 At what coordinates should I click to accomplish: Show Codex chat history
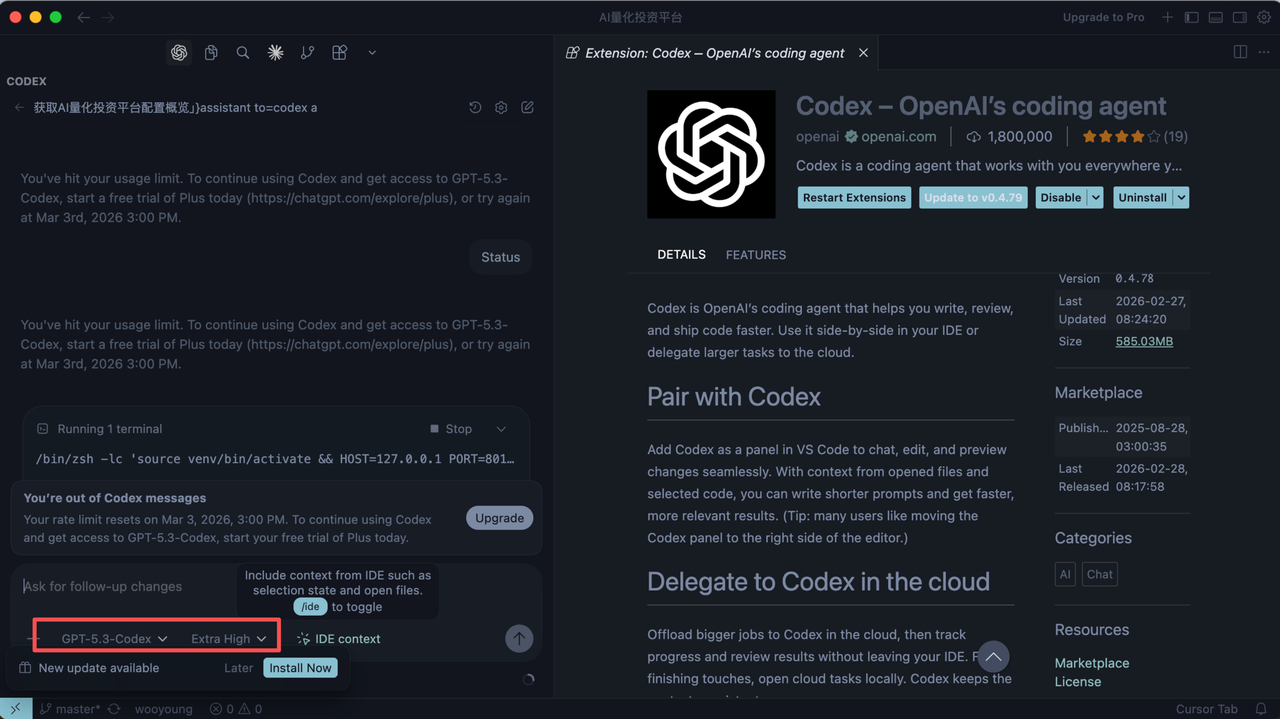pos(475,108)
